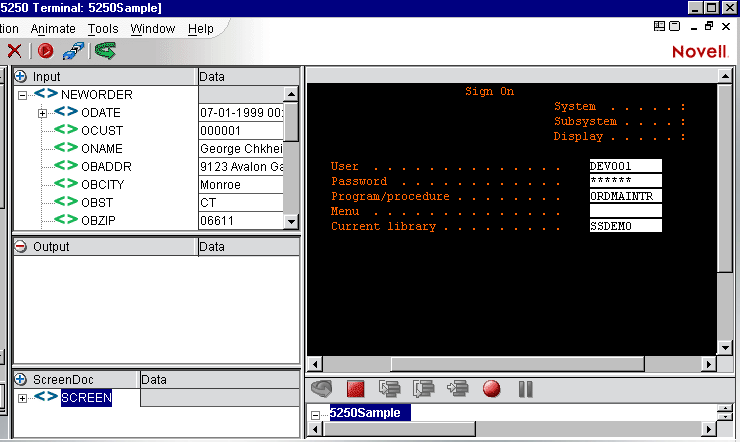Click the Program/procedure field ORDMAINTR
This screenshot has height=443, width=740.
(x=625, y=196)
